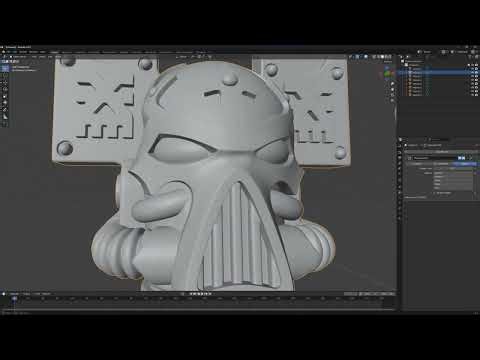Select the Move tool
The width and height of the screenshot is (480, 360).
[5, 83]
